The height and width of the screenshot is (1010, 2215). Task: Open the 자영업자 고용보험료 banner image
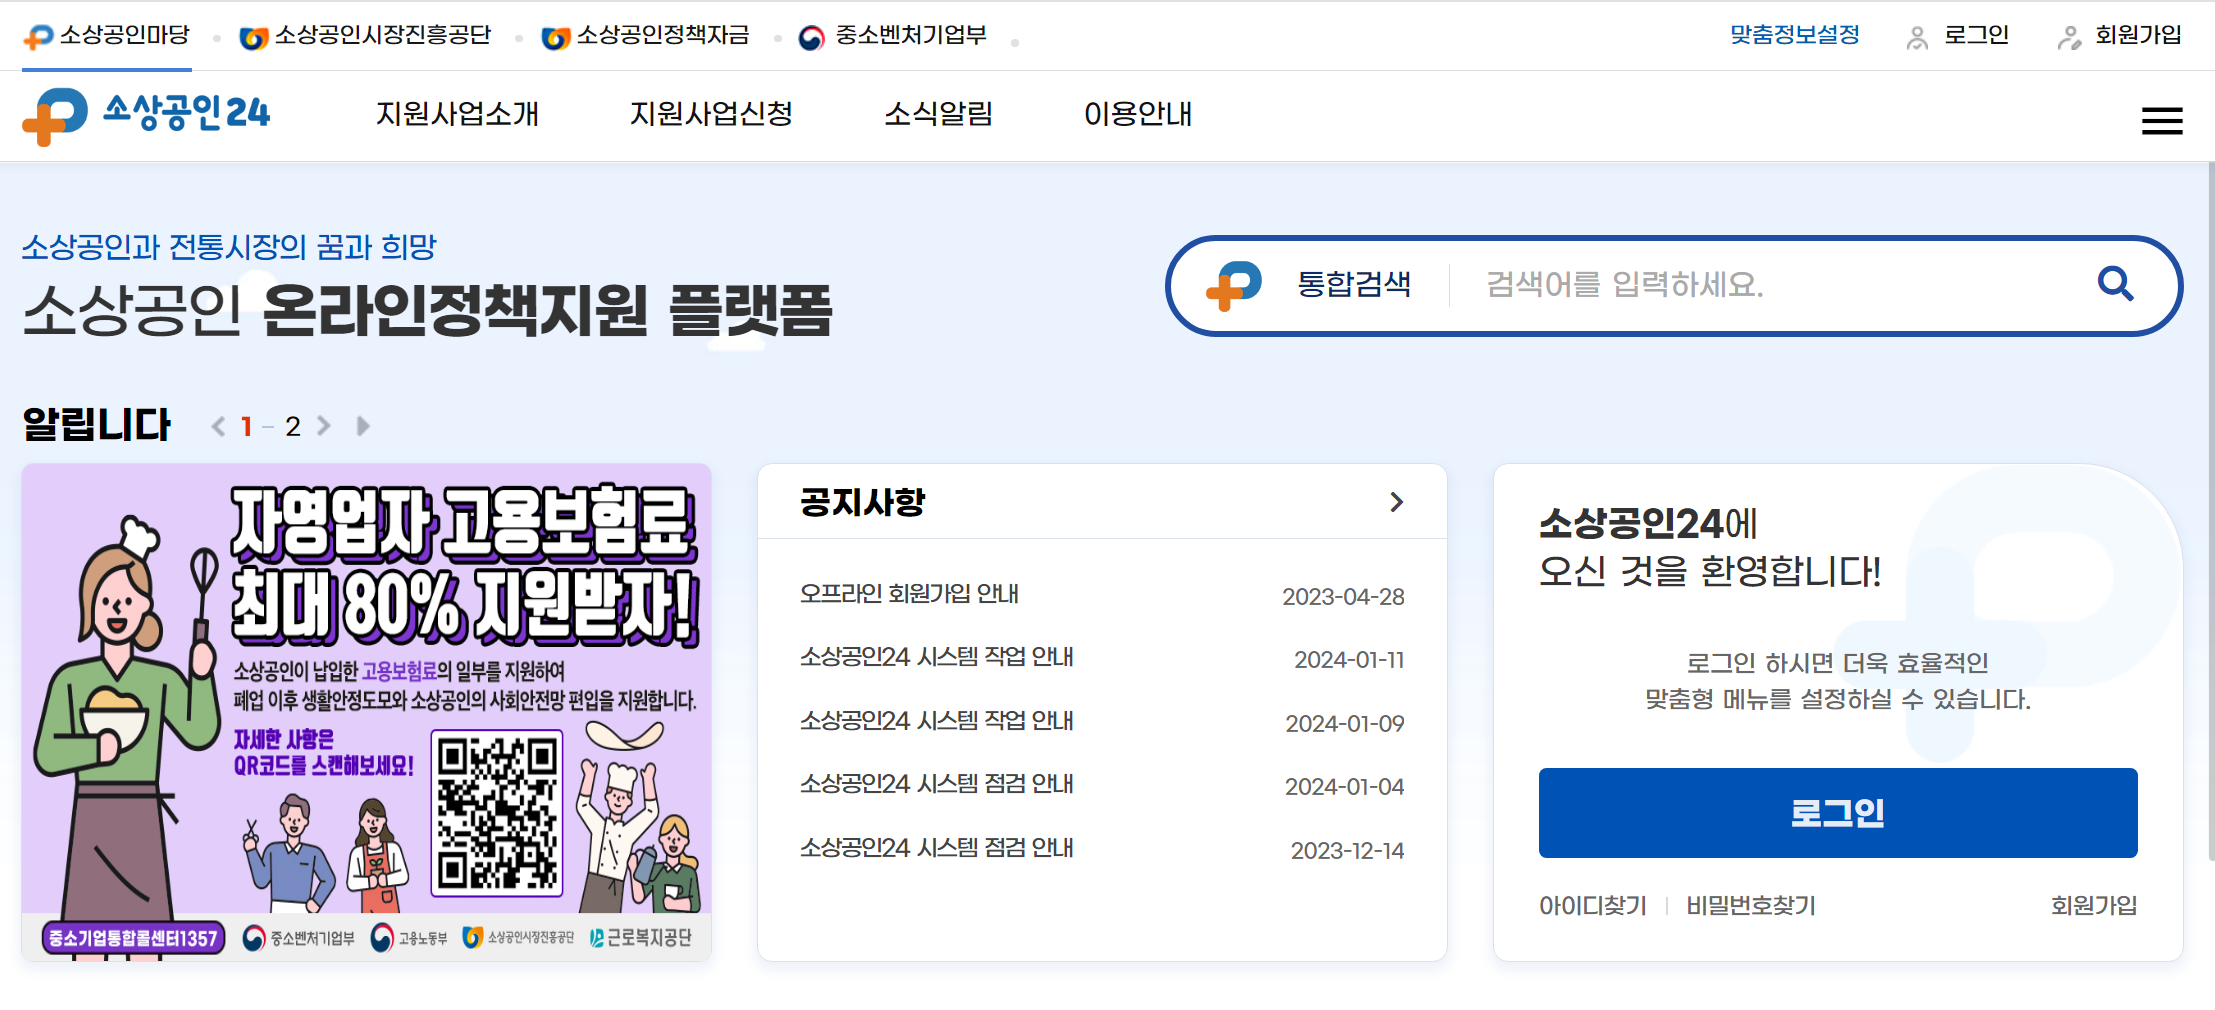(x=366, y=712)
